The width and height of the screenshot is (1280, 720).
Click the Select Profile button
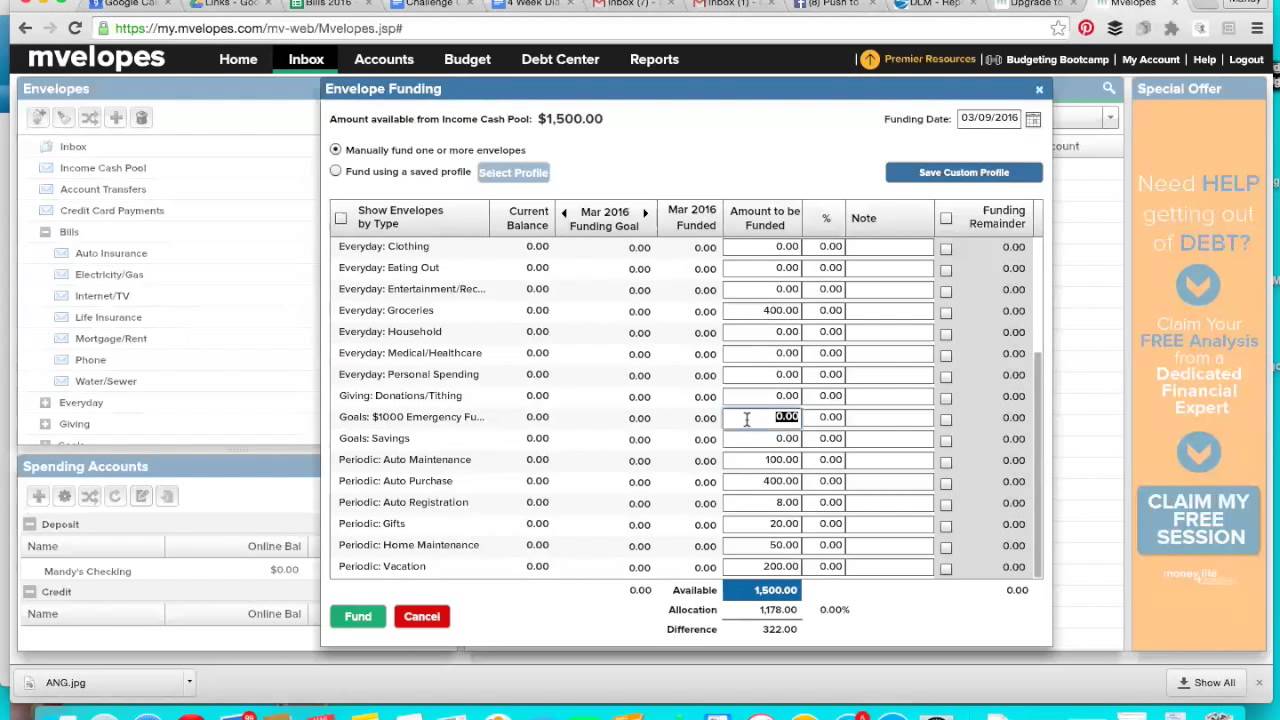pyautogui.click(x=513, y=173)
